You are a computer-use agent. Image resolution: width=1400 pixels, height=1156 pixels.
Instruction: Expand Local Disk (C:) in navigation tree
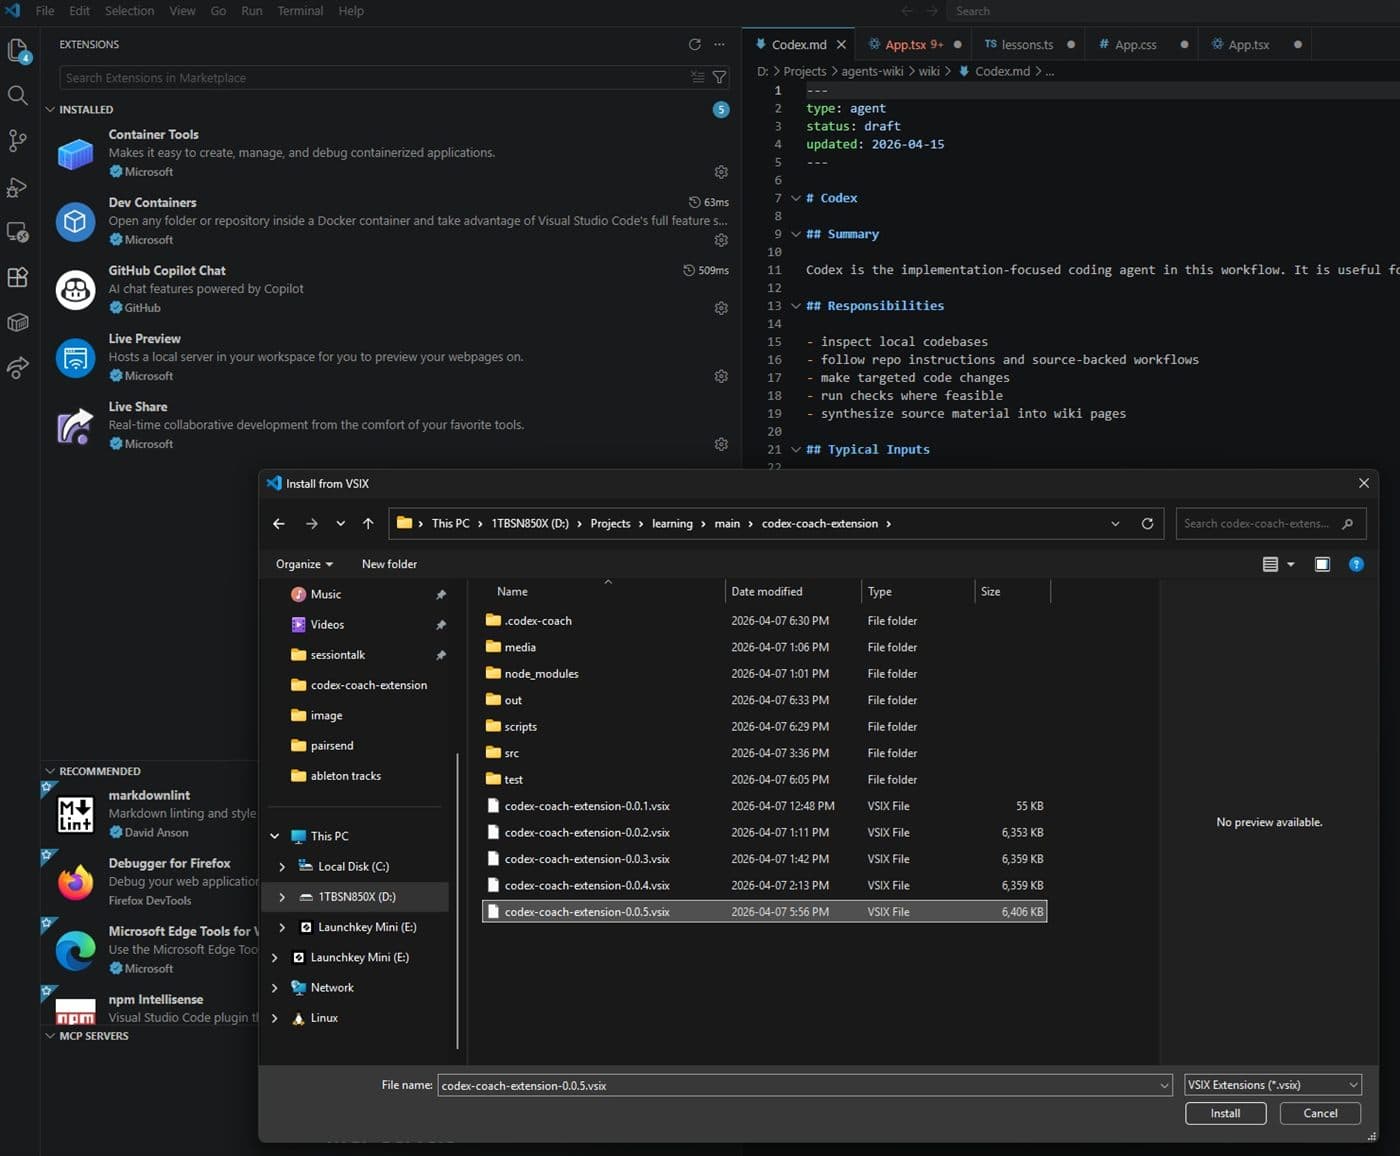[x=282, y=866]
